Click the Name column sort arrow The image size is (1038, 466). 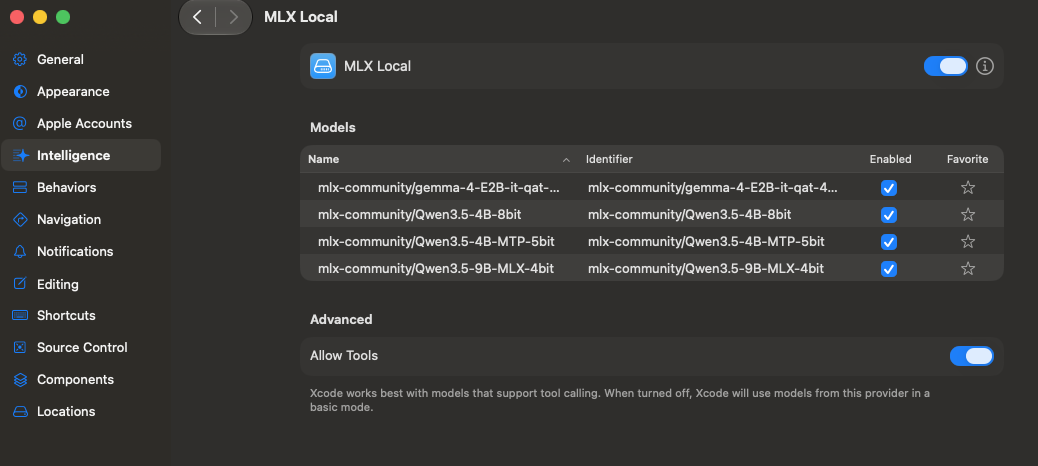coord(566,160)
